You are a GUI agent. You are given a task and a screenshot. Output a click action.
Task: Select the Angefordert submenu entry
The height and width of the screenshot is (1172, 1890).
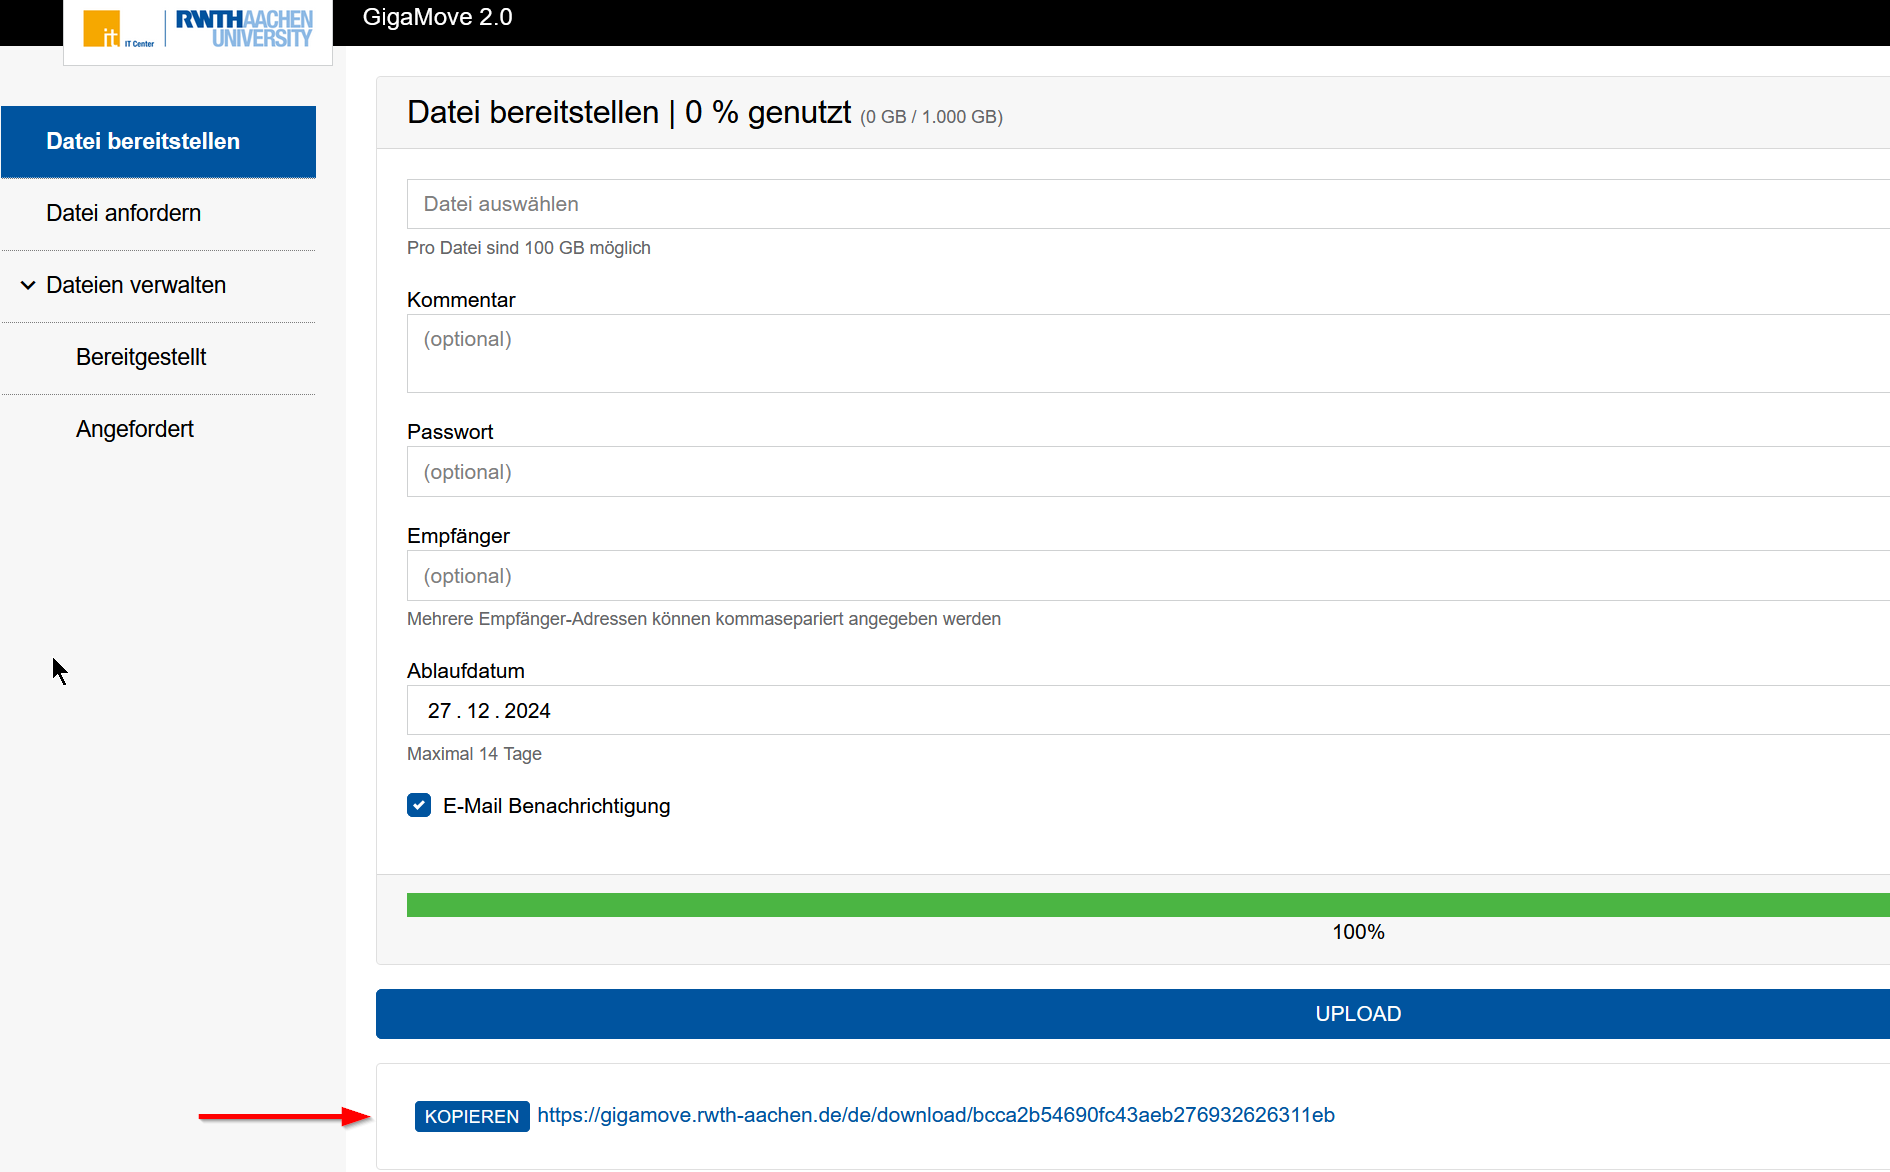click(135, 430)
